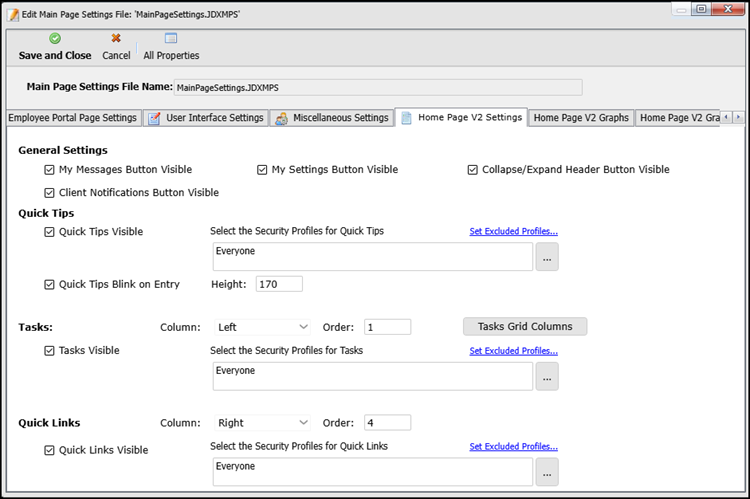This screenshot has width=750, height=499.
Task: Click the User Interface Settings tab icon
Action: pos(154,118)
